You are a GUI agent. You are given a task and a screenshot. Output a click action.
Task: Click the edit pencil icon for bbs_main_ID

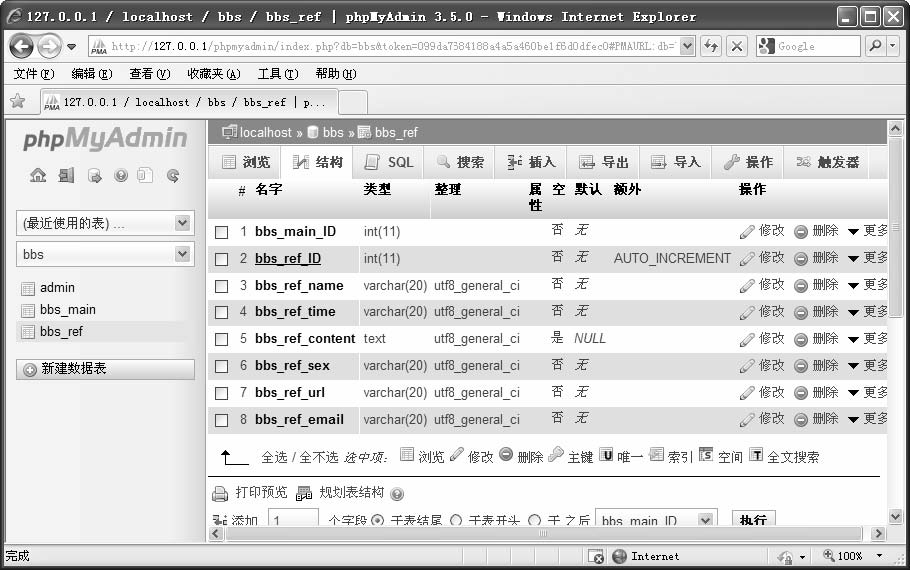pos(747,232)
